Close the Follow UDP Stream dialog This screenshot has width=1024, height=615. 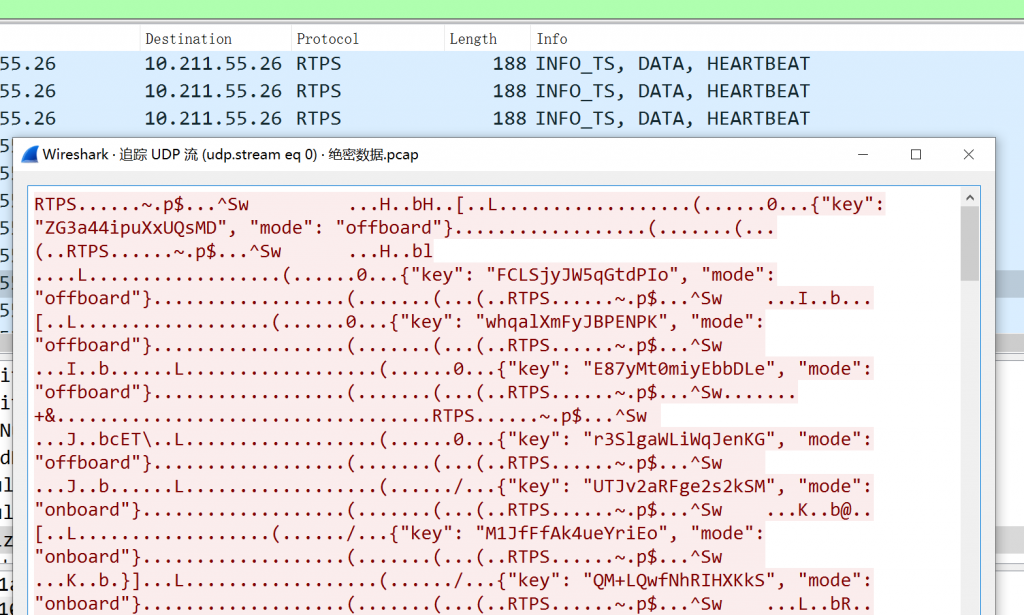[968, 155]
